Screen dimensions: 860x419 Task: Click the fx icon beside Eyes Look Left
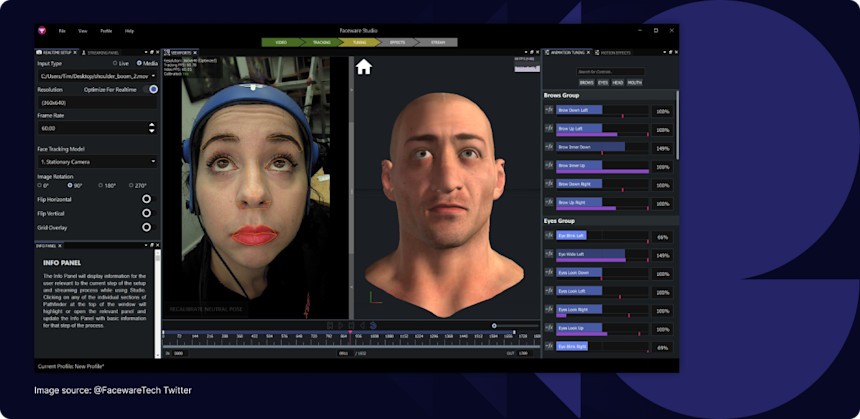[x=548, y=291]
